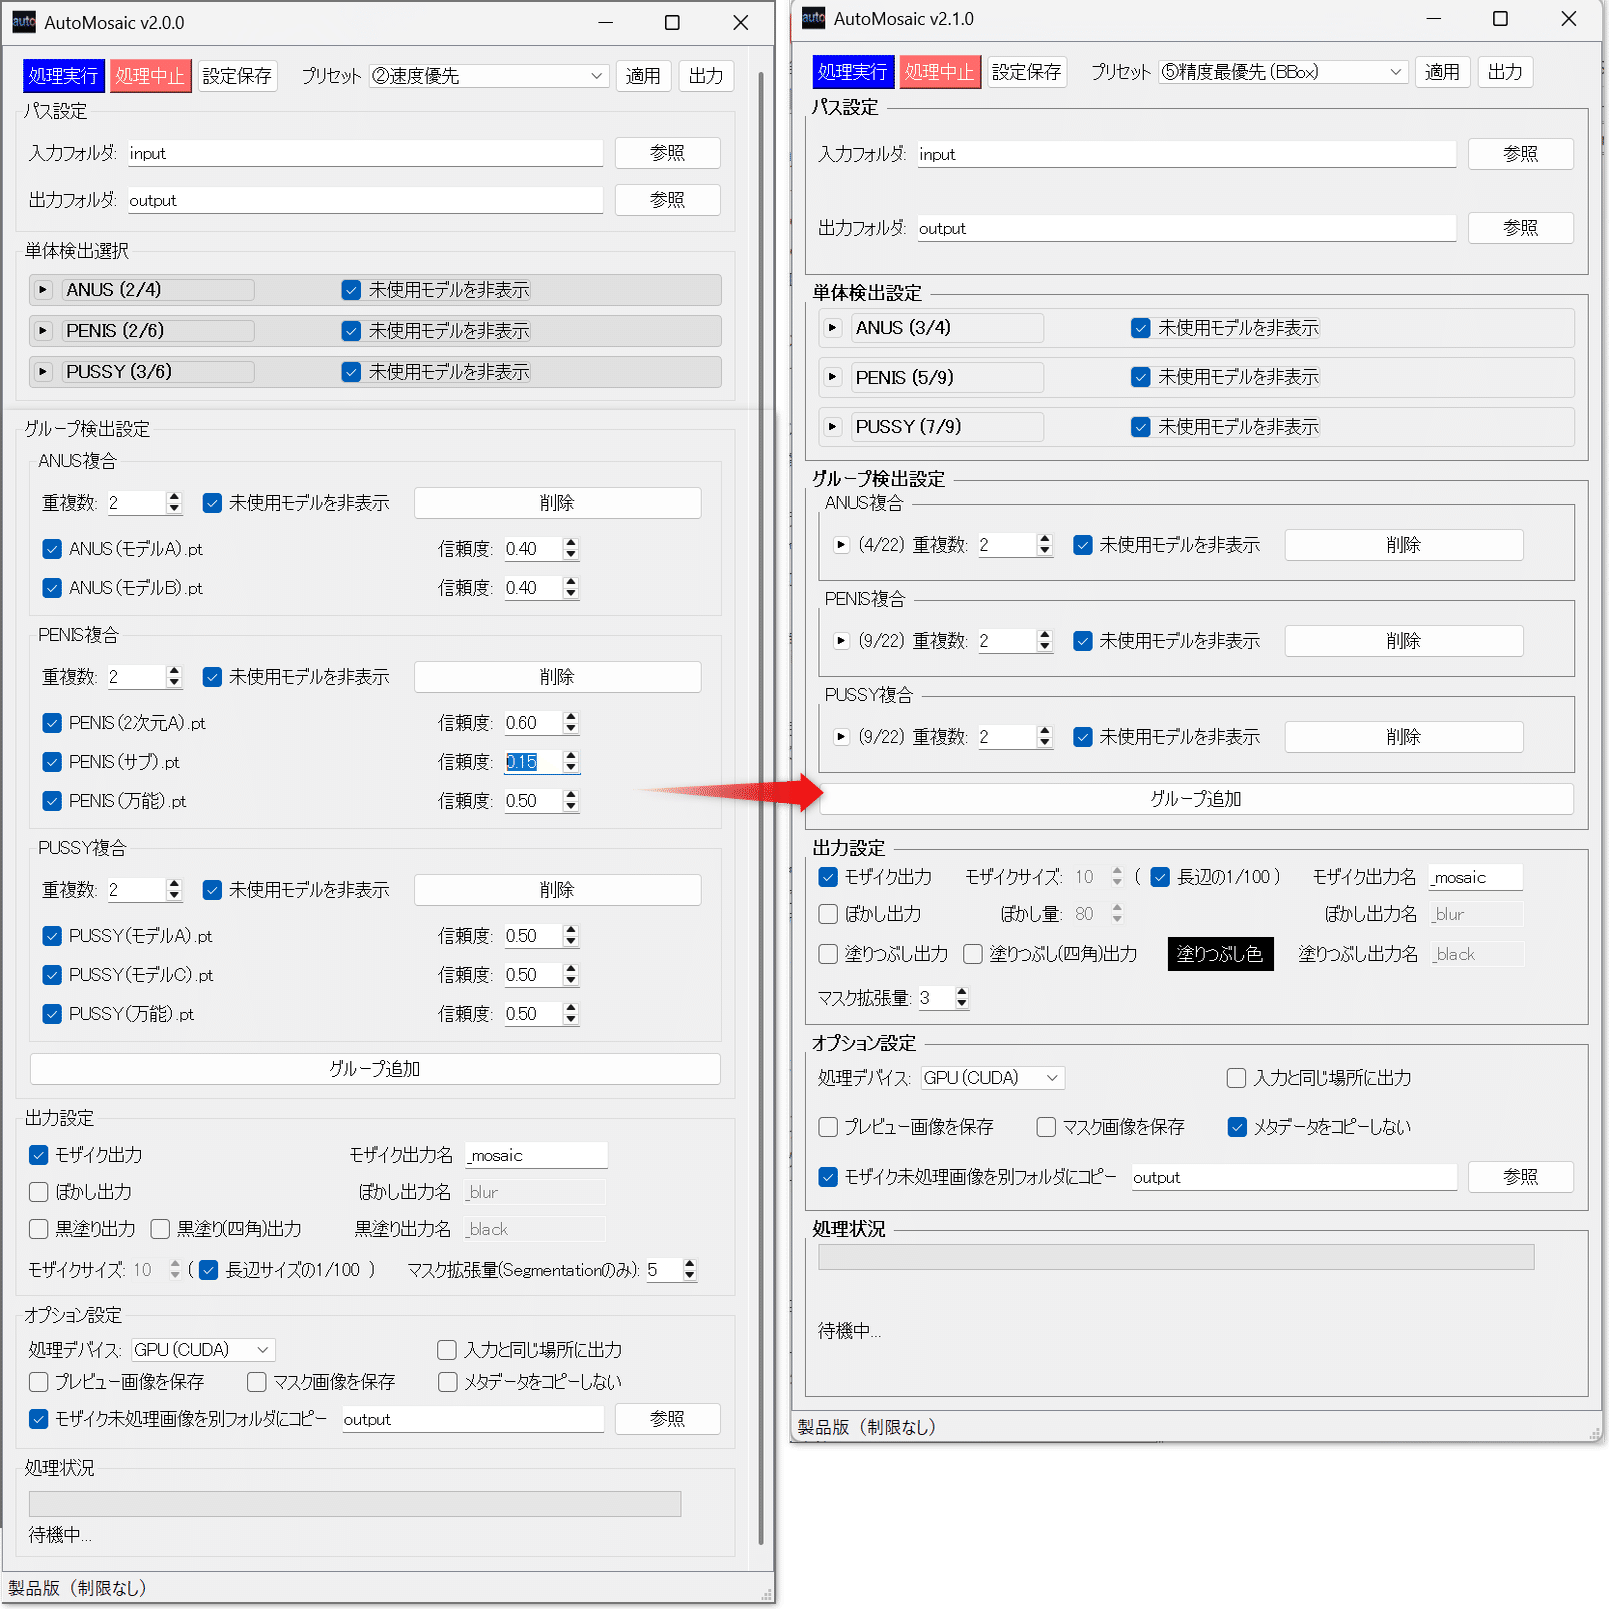Expand the ANUS複合 (4/22) group details
This screenshot has height=1609, width=1609.
tap(841, 545)
